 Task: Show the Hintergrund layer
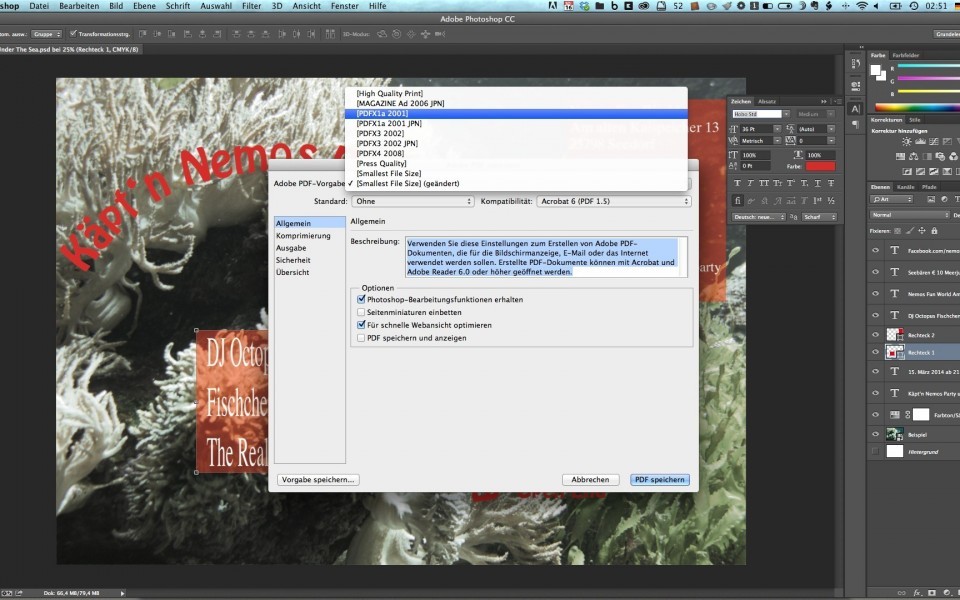pos(876,451)
